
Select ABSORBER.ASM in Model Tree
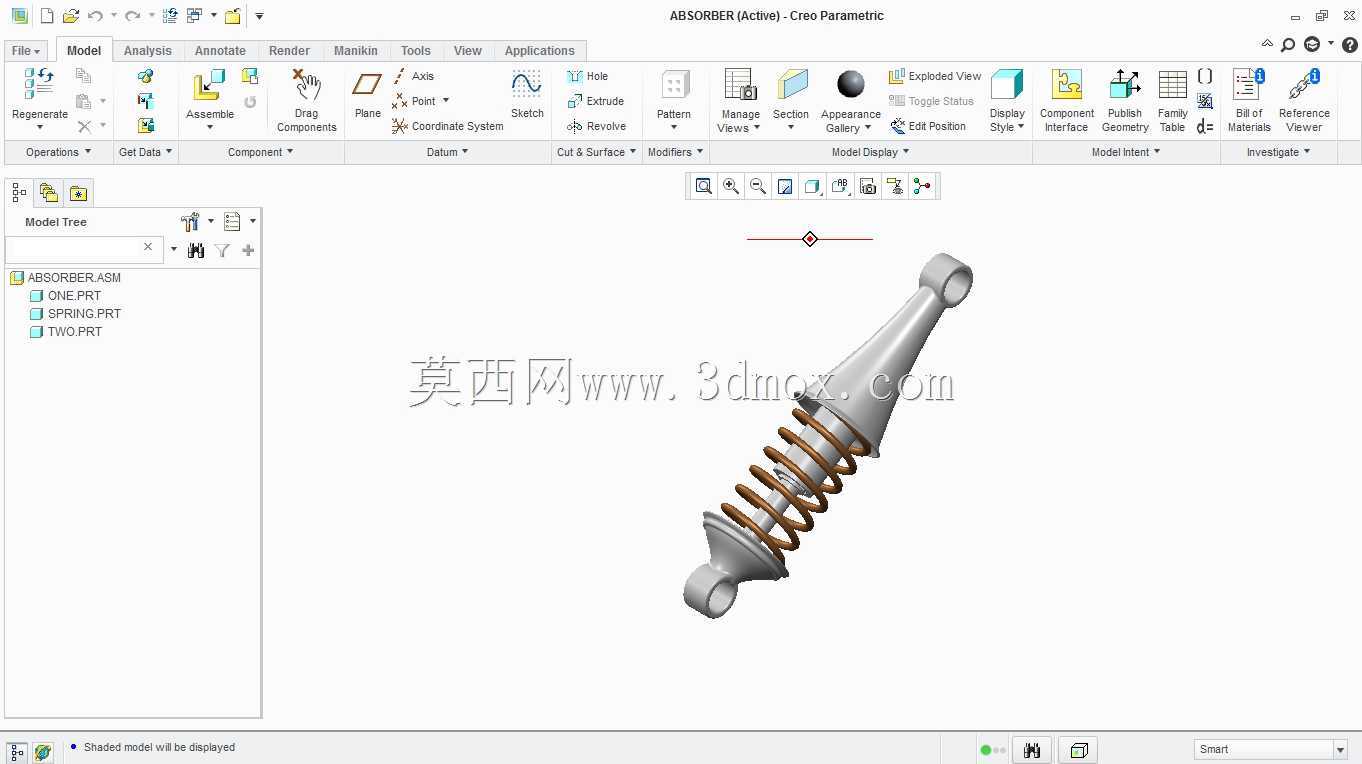click(74, 278)
